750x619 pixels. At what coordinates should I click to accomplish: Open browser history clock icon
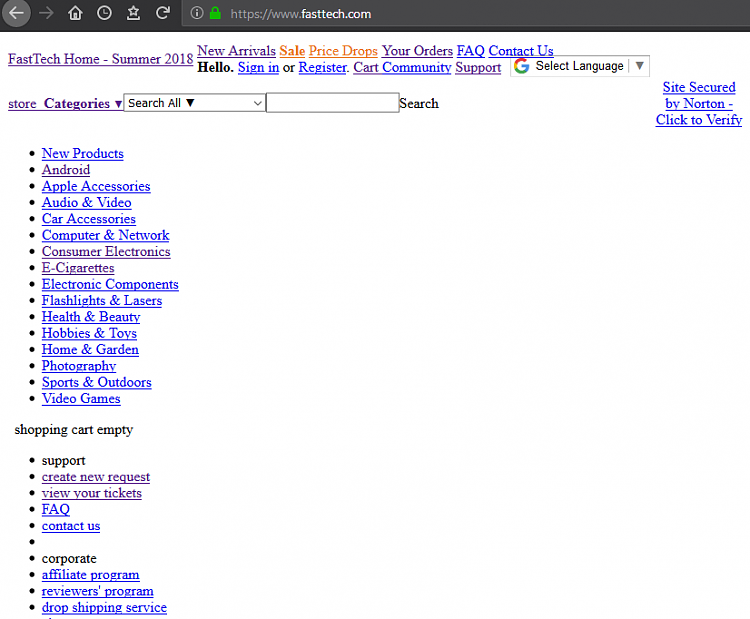104,13
